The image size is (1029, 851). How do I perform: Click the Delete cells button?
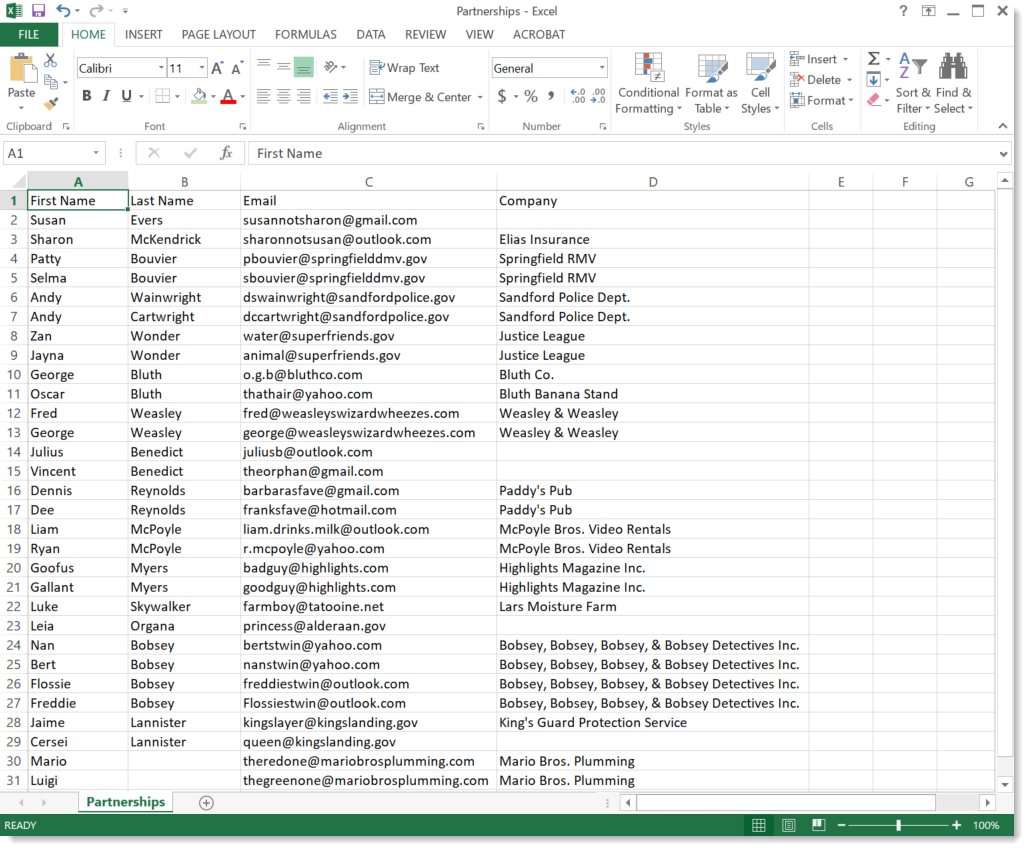click(x=820, y=79)
